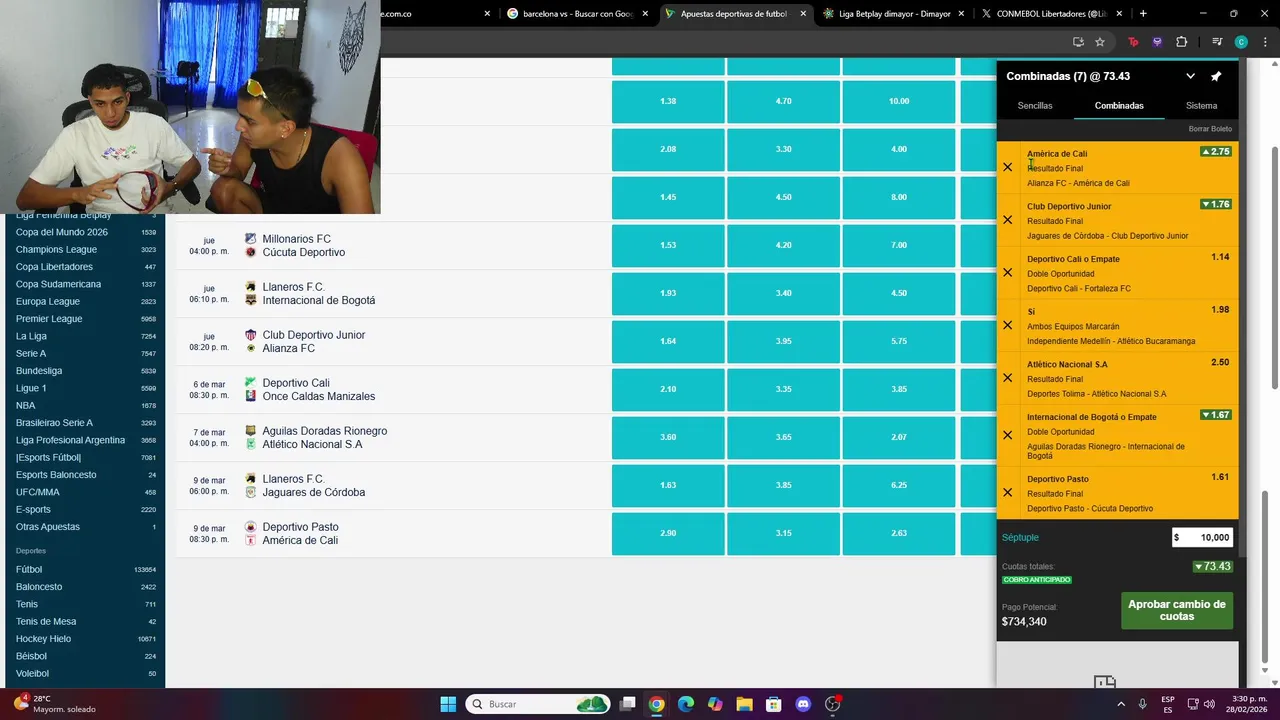Click the install app icon in address bar
This screenshot has width=1280, height=720.
tap(1078, 42)
